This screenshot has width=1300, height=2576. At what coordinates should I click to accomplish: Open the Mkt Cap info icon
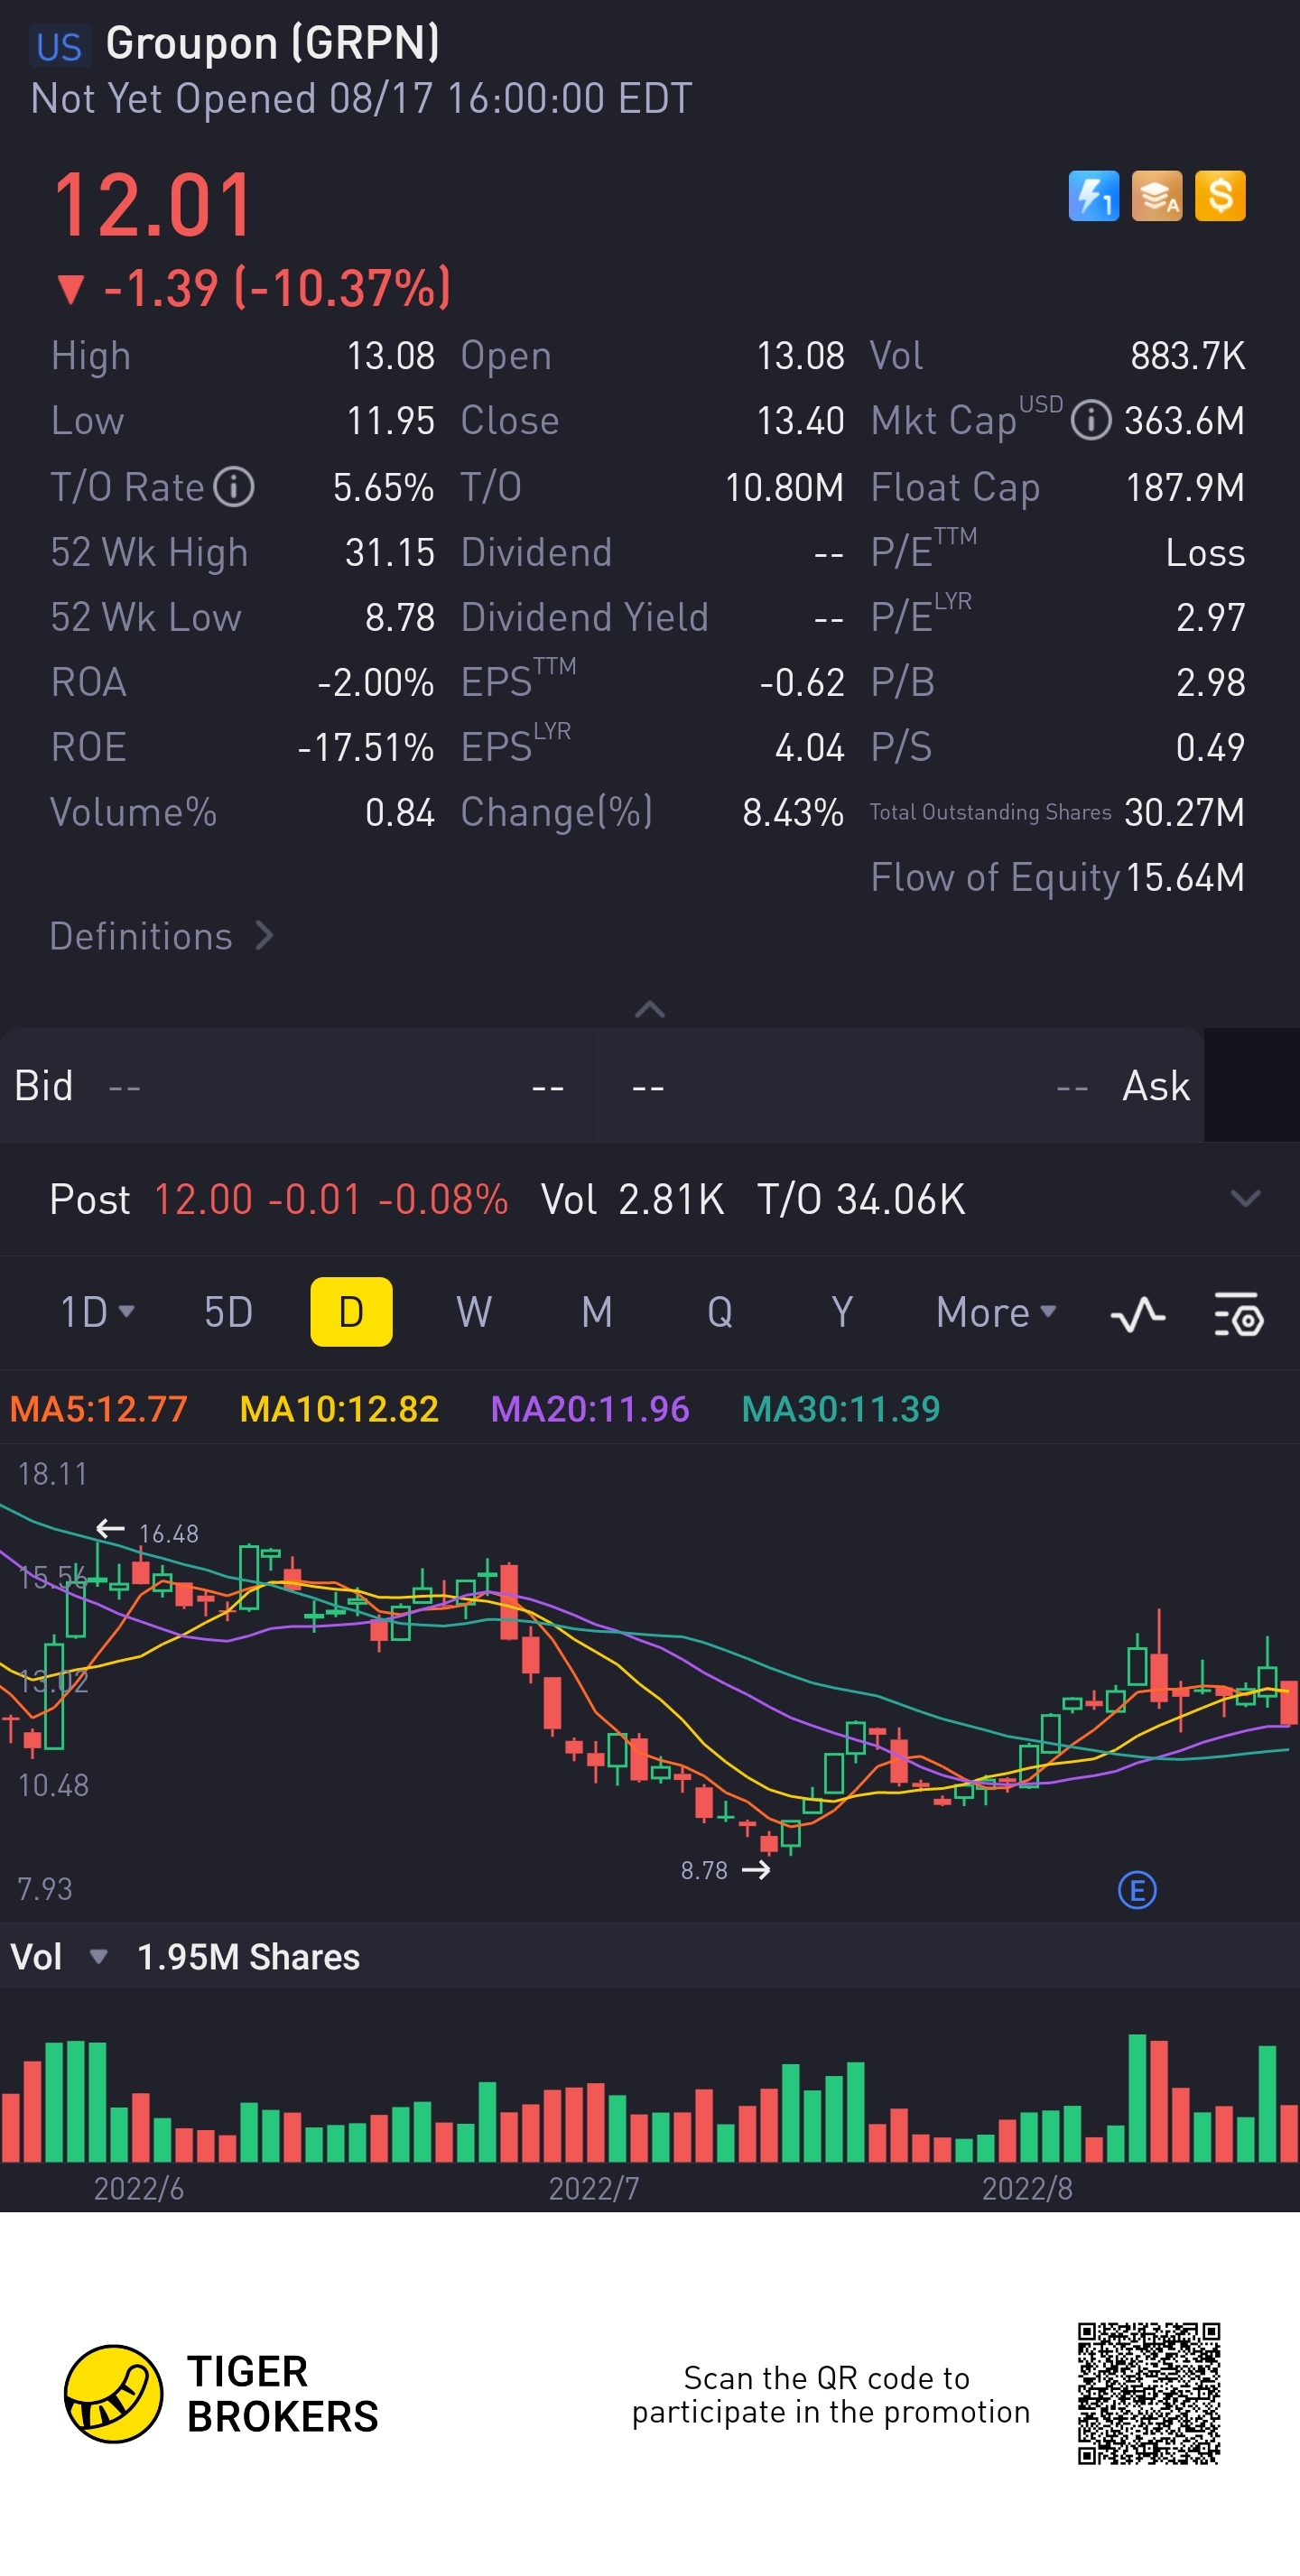[x=1091, y=421]
